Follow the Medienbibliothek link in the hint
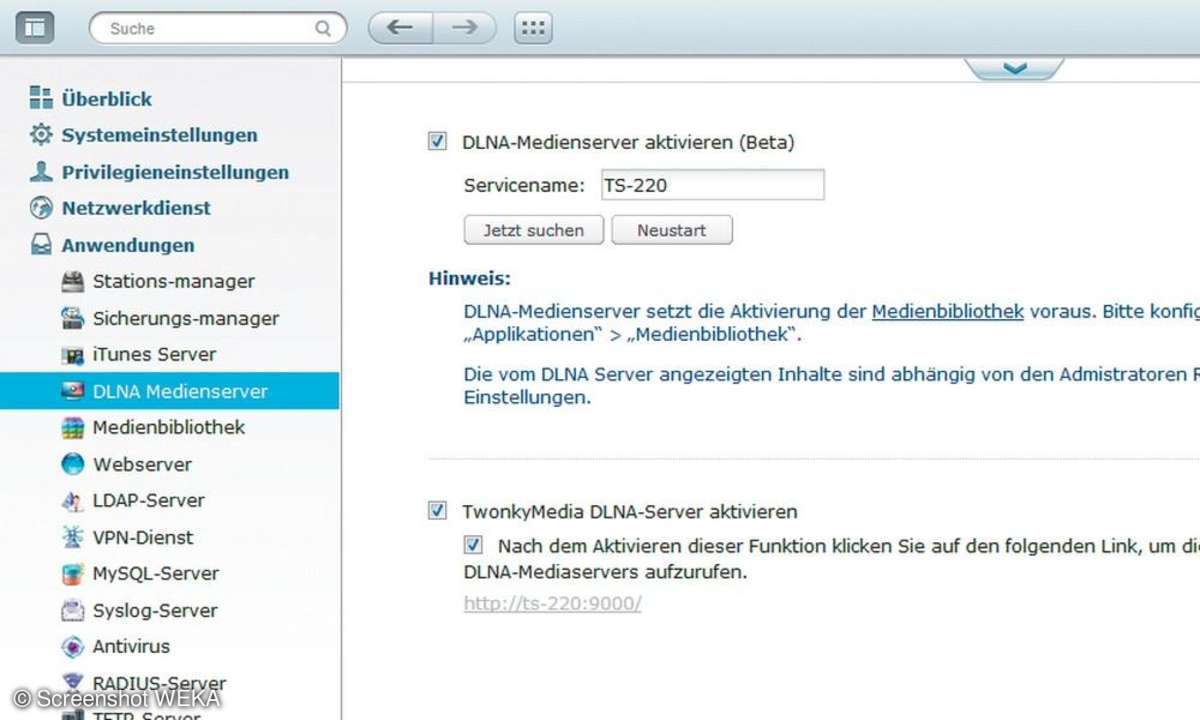Image resolution: width=1200 pixels, height=720 pixels. pyautogui.click(x=948, y=311)
